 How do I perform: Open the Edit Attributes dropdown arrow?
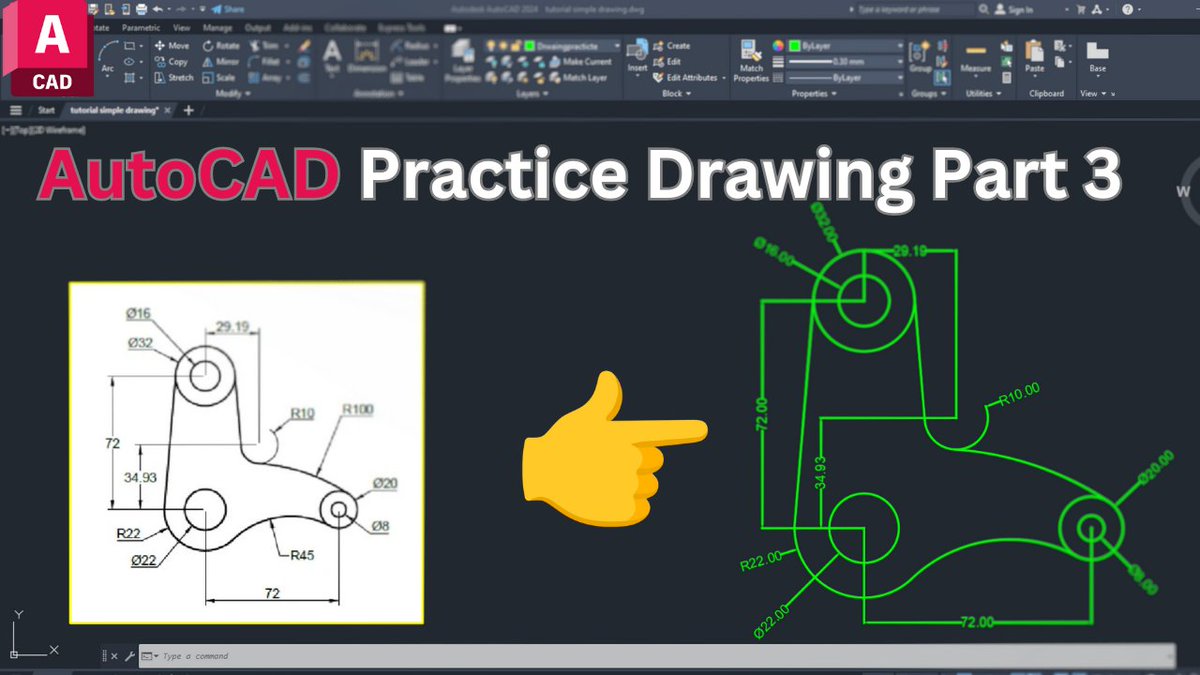pos(722,77)
